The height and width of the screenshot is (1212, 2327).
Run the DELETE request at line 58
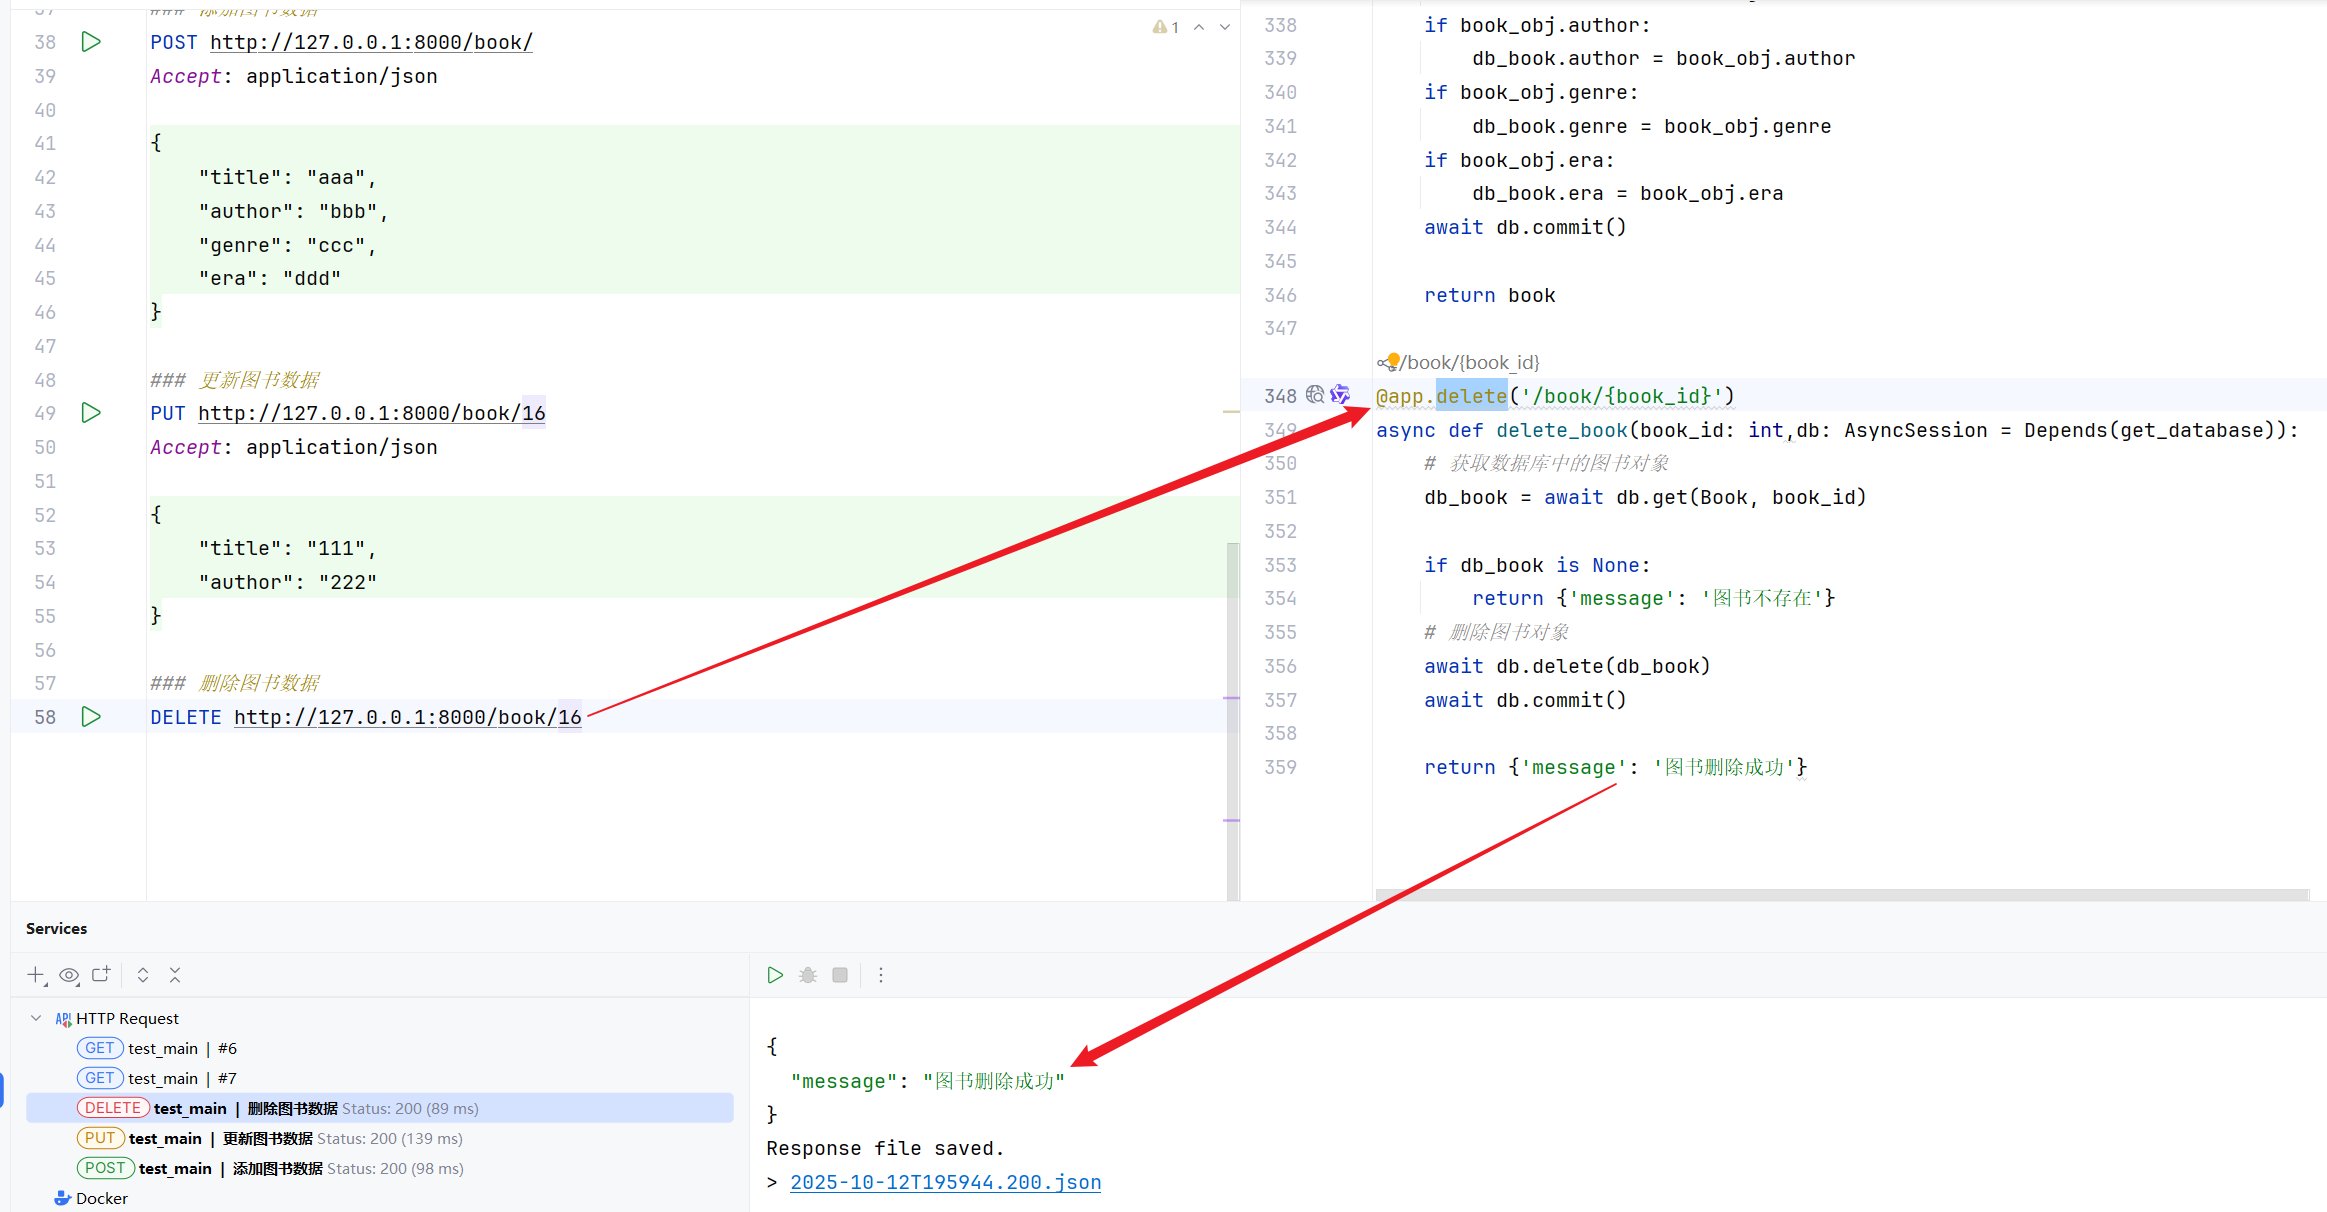point(91,717)
